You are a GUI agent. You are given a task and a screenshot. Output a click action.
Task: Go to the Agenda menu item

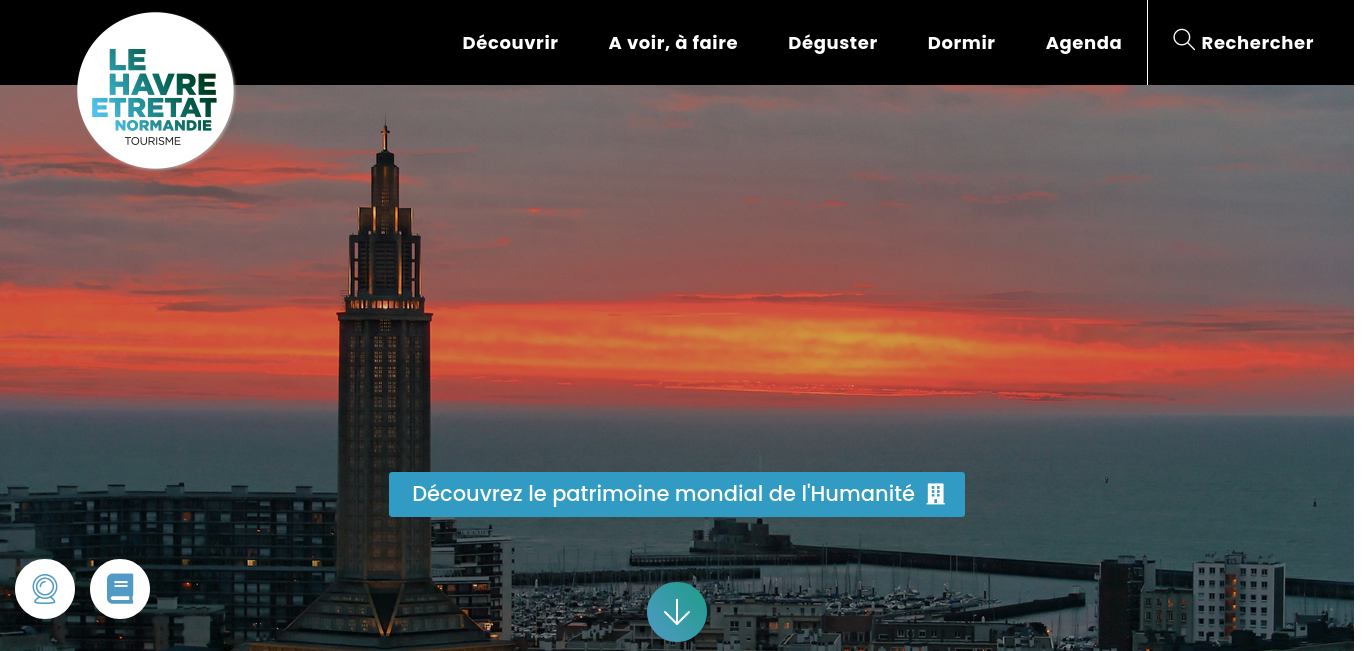pos(1084,43)
